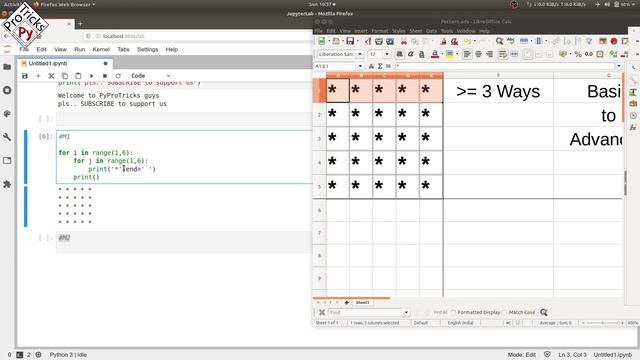Open the Function Wizard fx icon
640x360 pixels.
(x=371, y=66)
